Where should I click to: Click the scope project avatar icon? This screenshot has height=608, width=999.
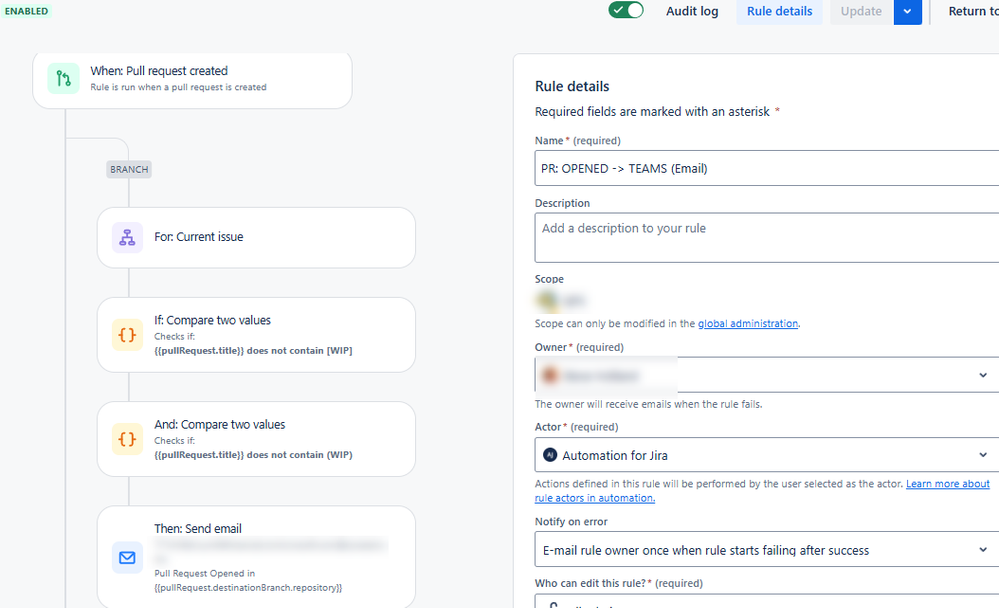547,300
